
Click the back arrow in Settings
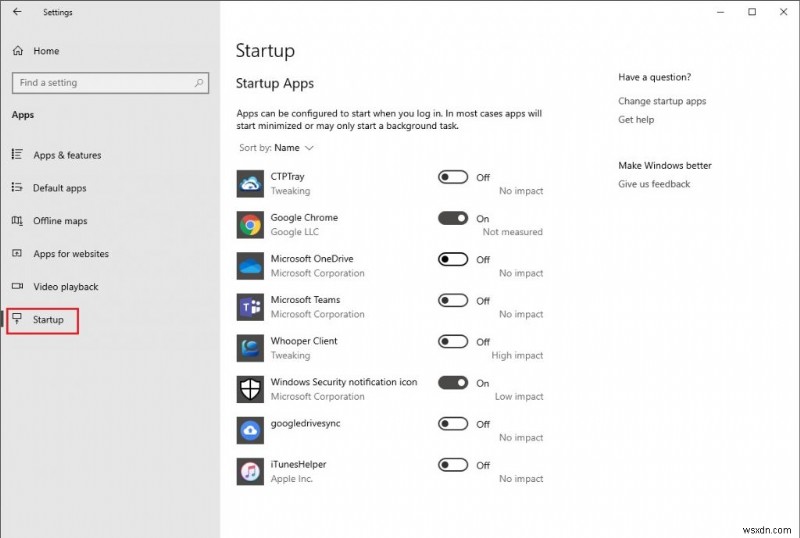coord(17,12)
